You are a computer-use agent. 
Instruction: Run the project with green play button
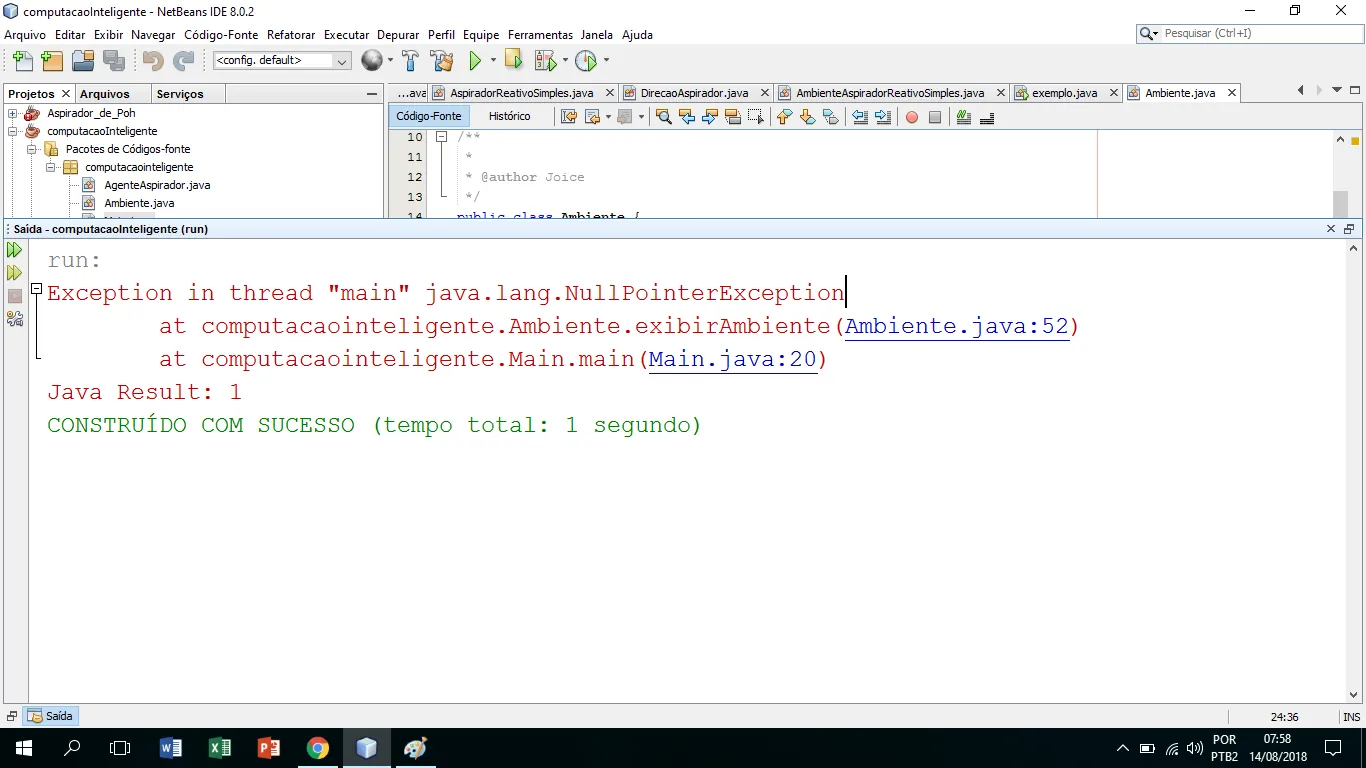(x=475, y=61)
